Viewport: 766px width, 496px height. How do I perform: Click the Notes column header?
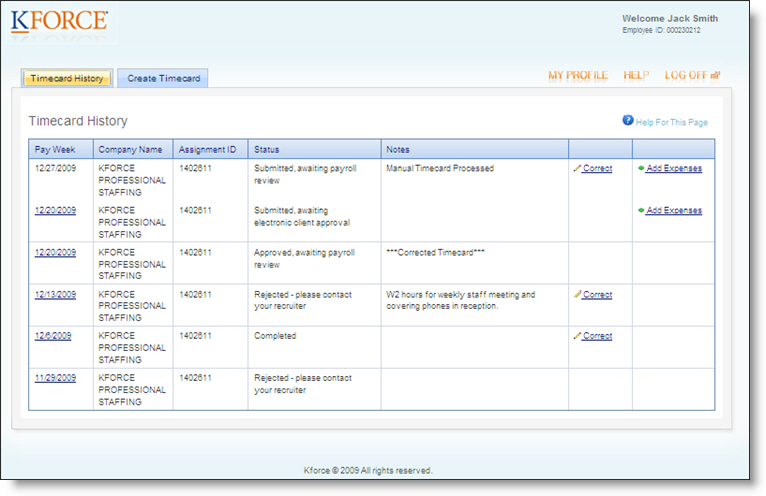pos(475,149)
